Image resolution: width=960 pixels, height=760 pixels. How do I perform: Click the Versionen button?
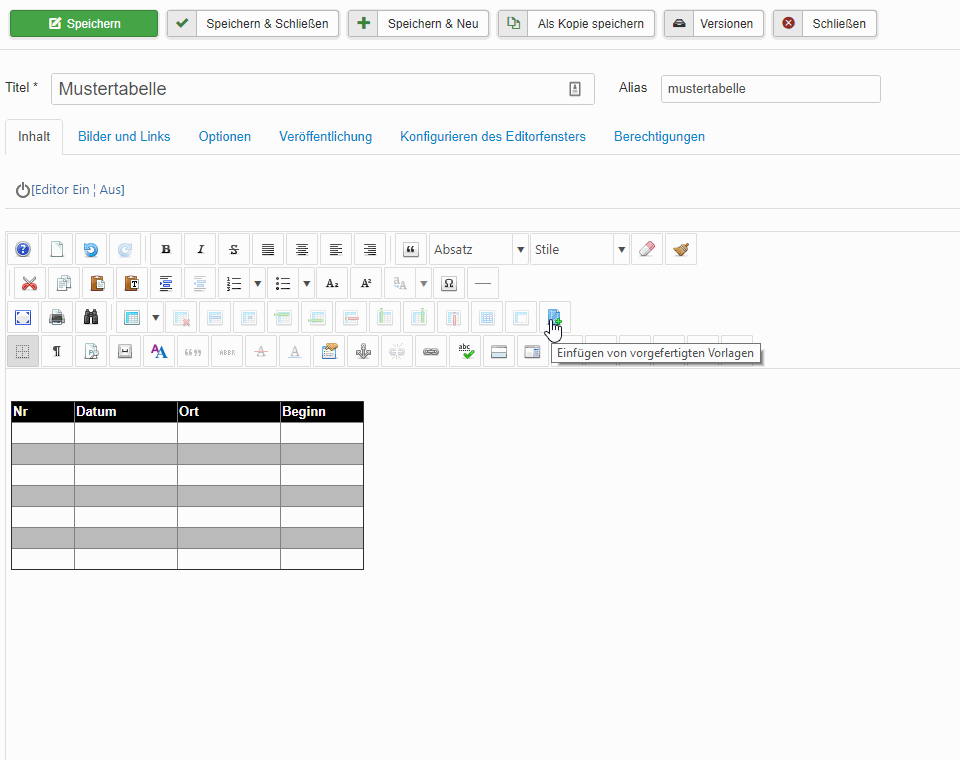(x=713, y=23)
